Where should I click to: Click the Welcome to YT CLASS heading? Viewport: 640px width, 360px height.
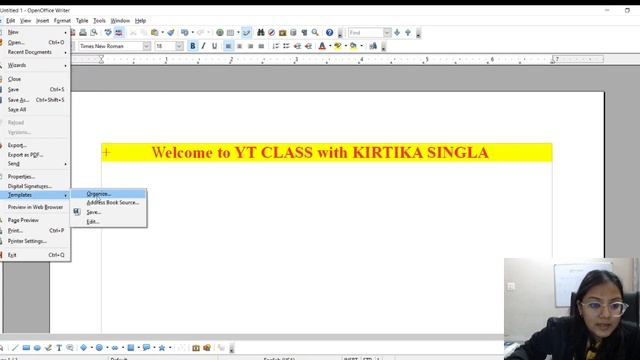point(320,153)
